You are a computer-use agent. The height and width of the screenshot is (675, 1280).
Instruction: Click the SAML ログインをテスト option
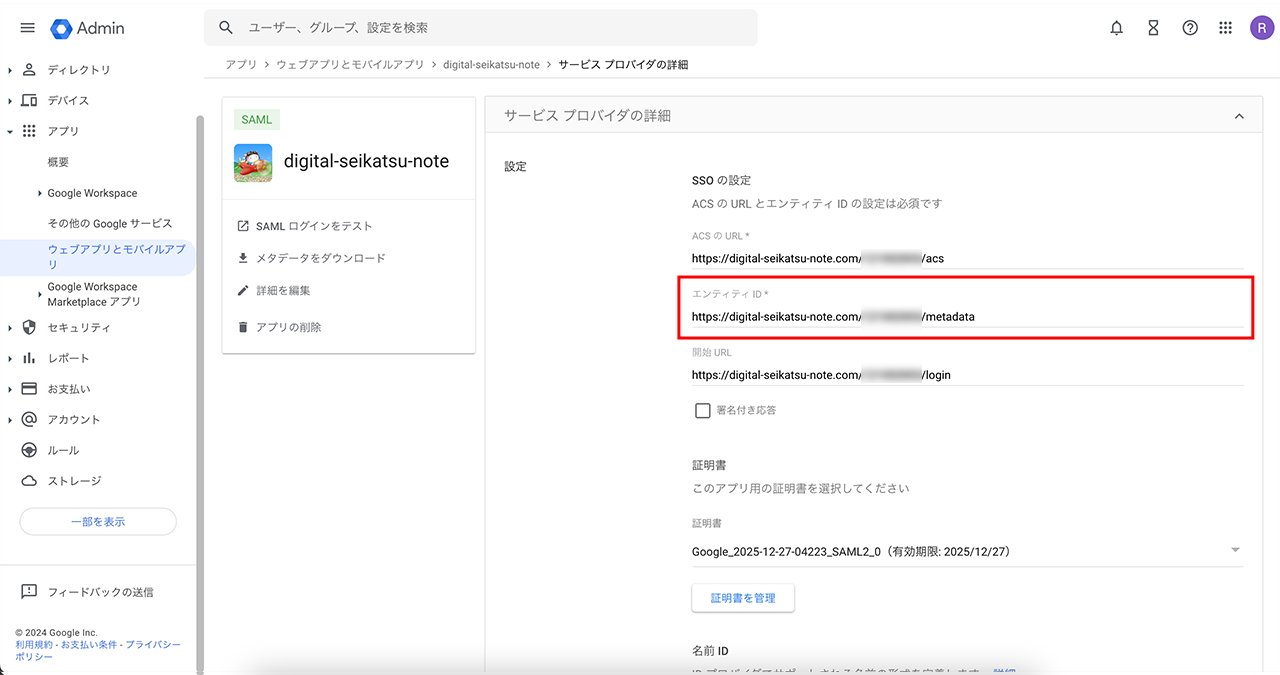[313, 226]
